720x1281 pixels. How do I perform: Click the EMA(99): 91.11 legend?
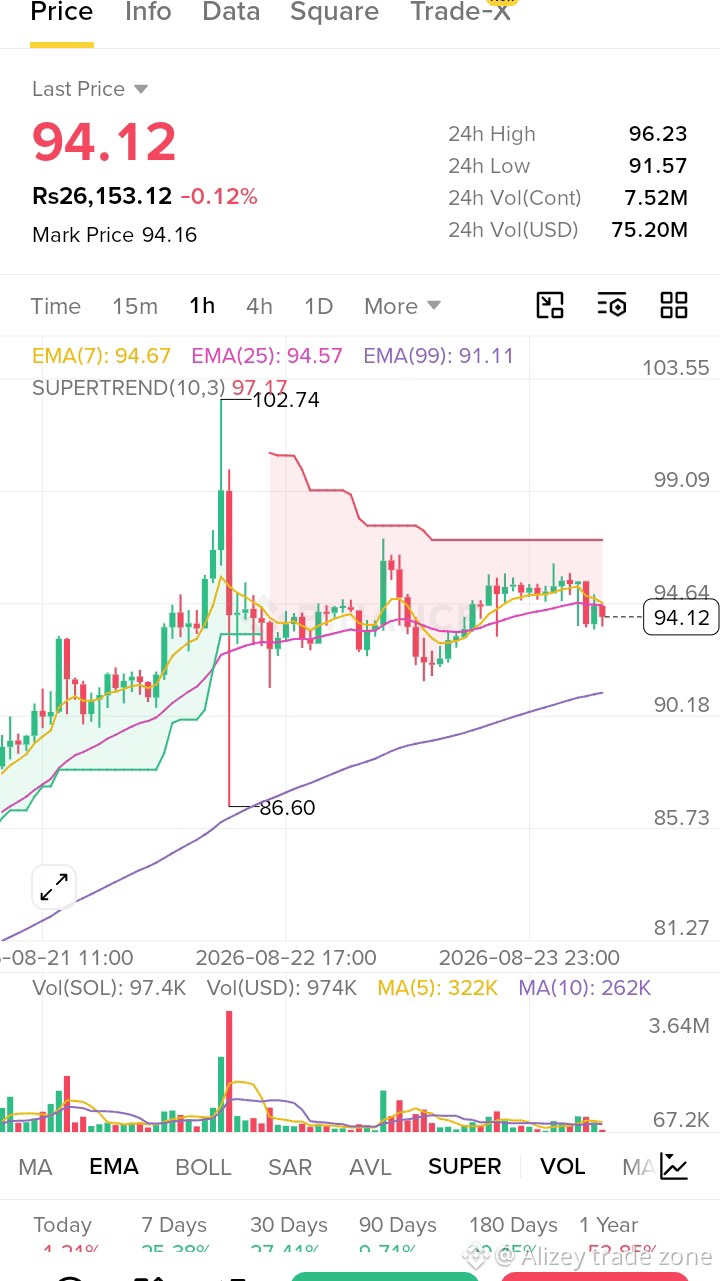439,356
